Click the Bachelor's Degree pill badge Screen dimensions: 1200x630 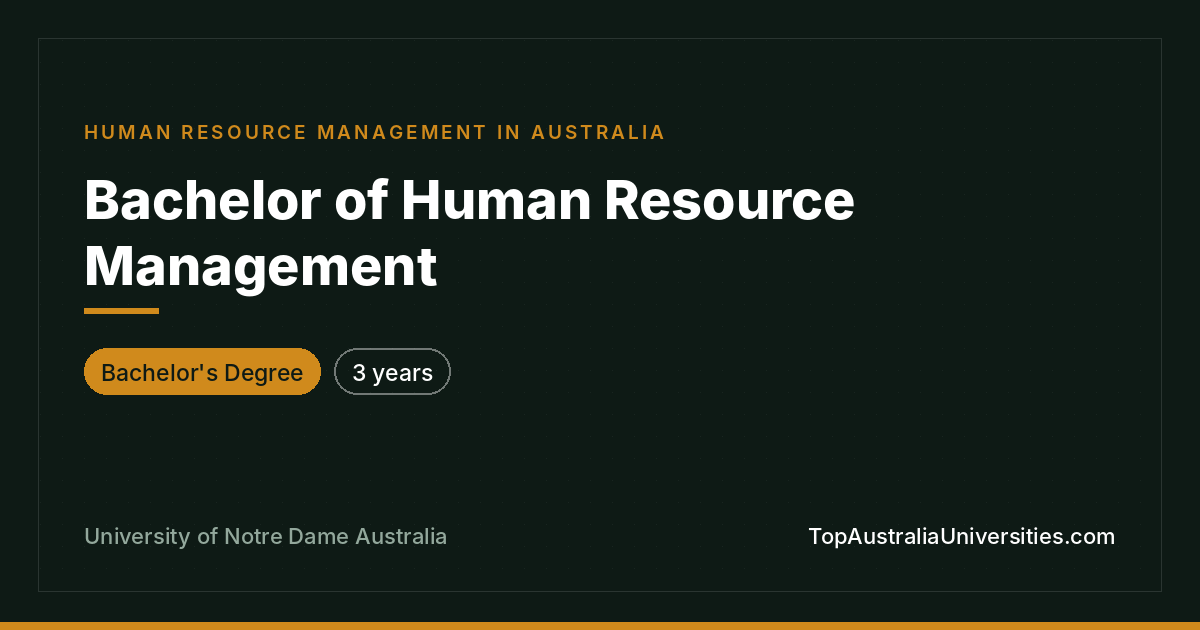[x=202, y=372]
